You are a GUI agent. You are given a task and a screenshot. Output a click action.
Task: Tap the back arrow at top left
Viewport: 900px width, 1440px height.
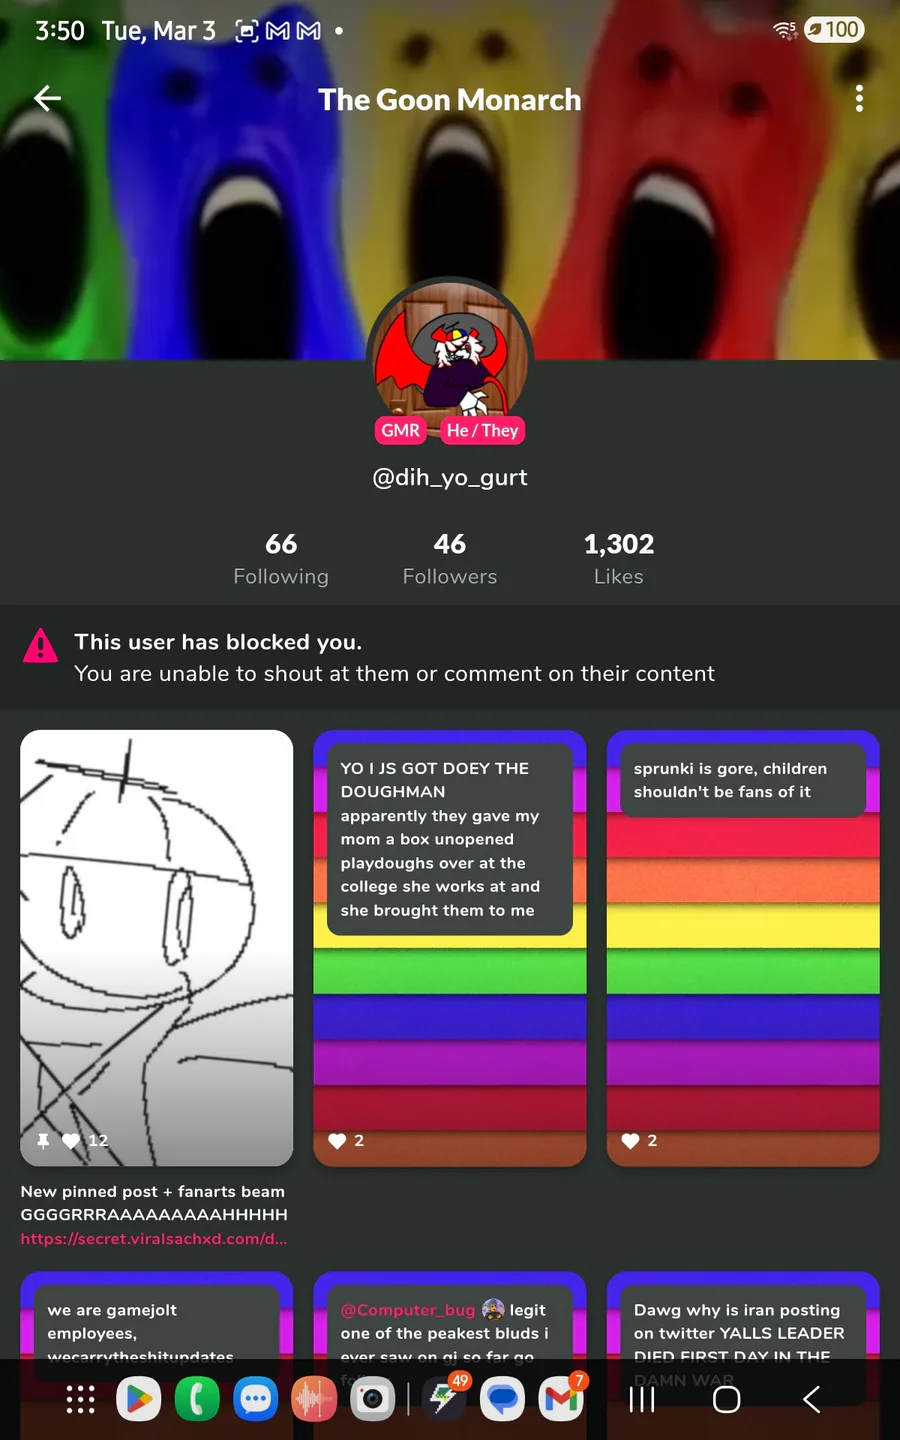[47, 98]
